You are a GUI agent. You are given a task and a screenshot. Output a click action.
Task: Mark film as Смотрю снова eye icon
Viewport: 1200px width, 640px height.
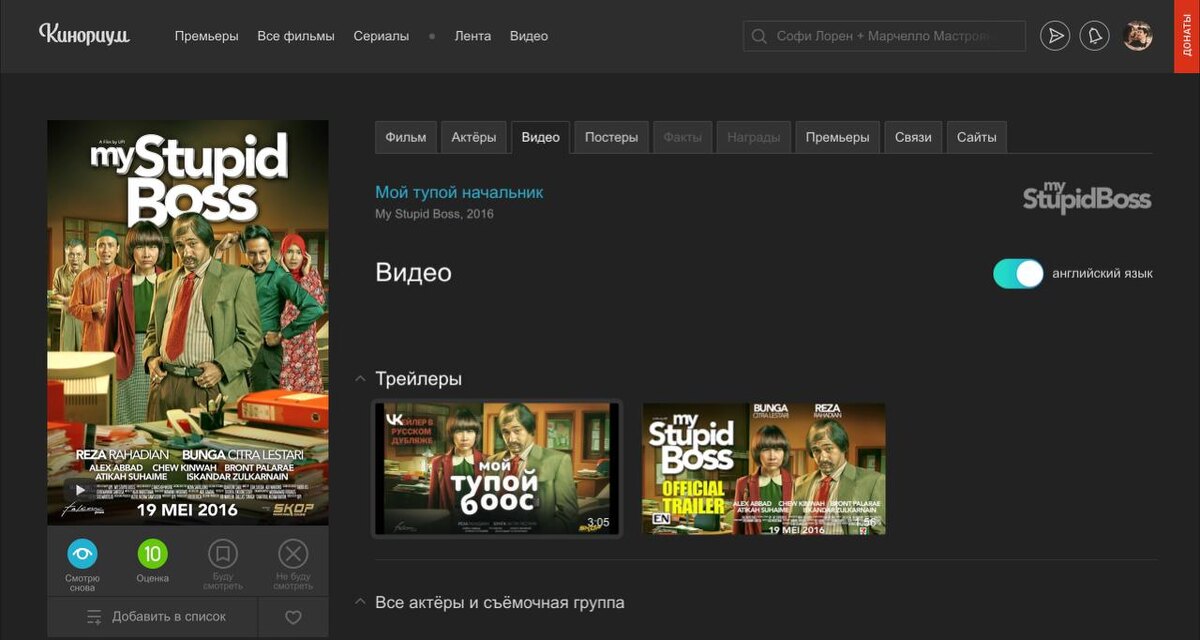(x=82, y=553)
